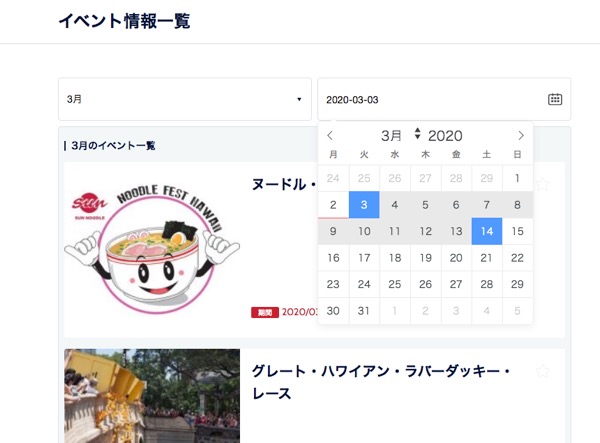Select March 23 in the calendar
Screen dimensions: 600x443
click(x=333, y=284)
